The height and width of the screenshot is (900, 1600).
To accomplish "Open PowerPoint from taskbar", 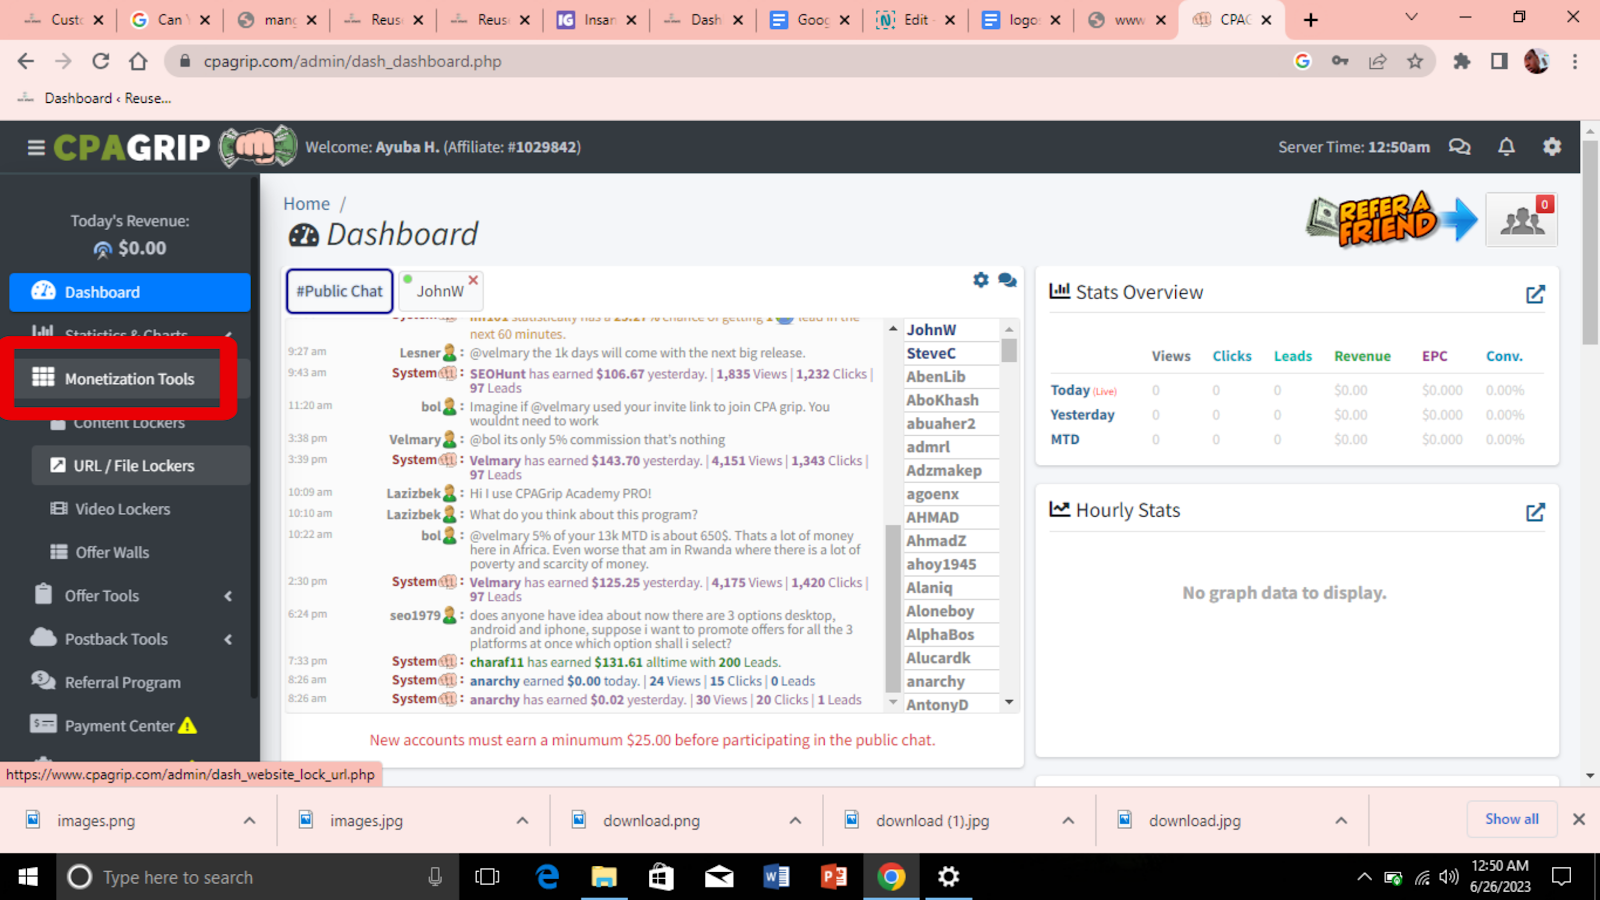I will click(x=833, y=877).
